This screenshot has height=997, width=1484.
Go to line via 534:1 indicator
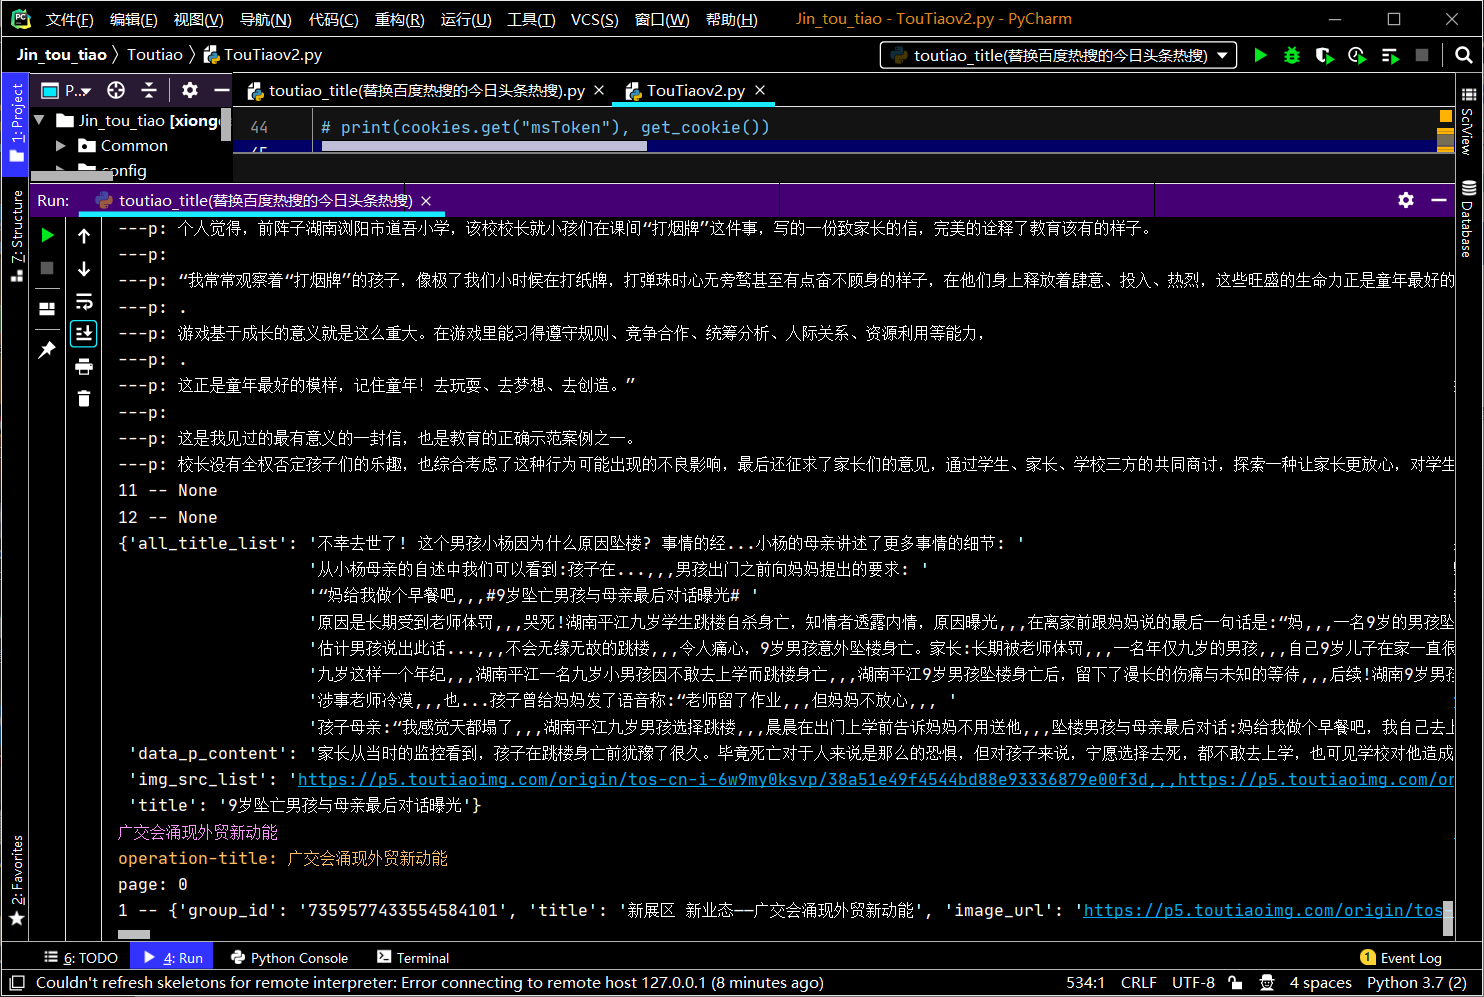point(1085,983)
